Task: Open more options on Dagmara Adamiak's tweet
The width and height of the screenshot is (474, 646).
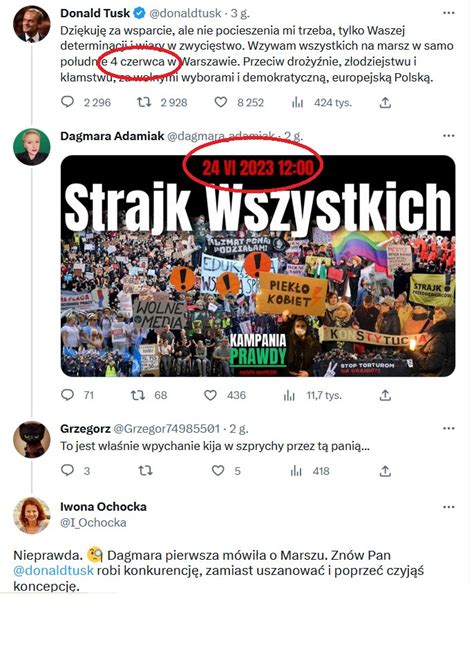Action: tap(448, 136)
